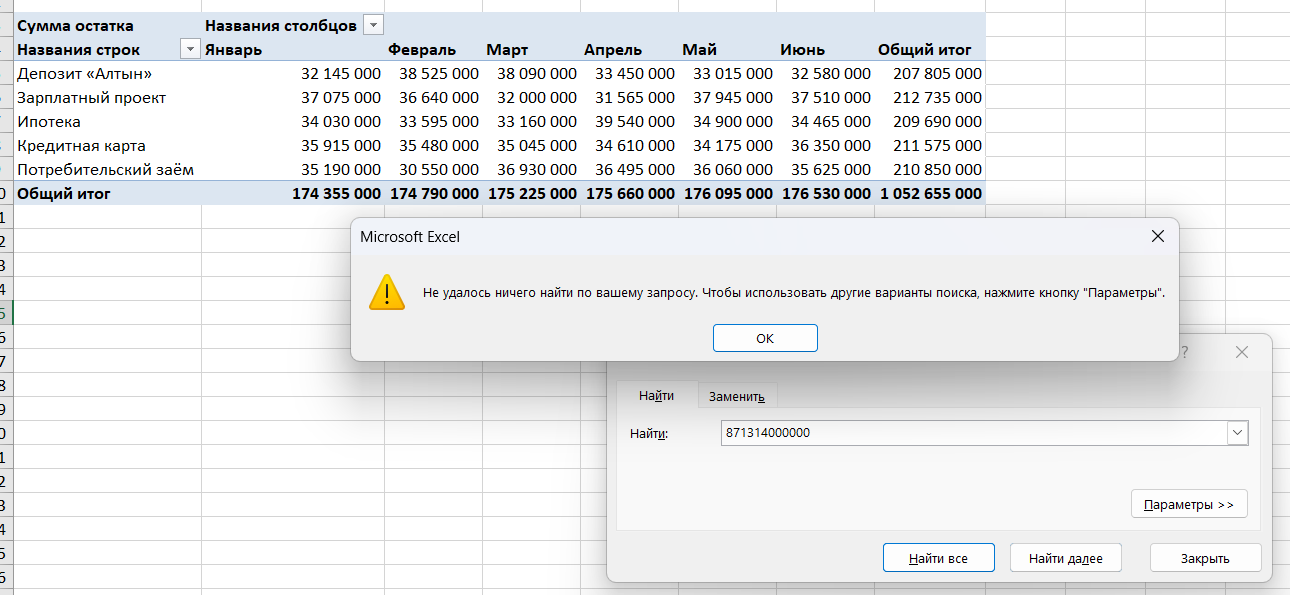The image size is (1290, 595).
Task: Switch to the Заменить tab
Action: (737, 396)
